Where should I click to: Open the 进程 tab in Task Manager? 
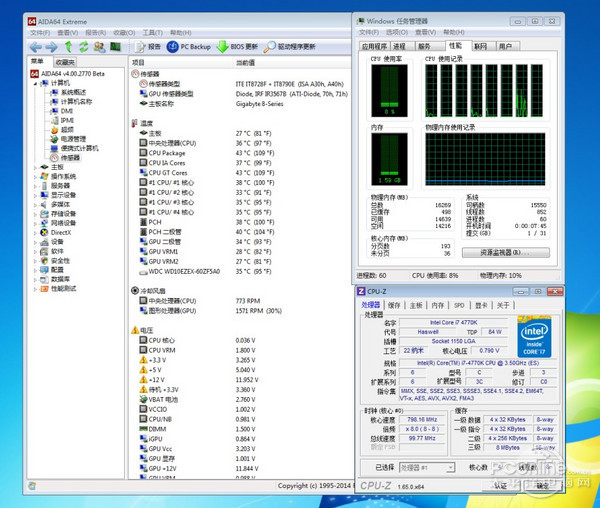click(x=399, y=45)
